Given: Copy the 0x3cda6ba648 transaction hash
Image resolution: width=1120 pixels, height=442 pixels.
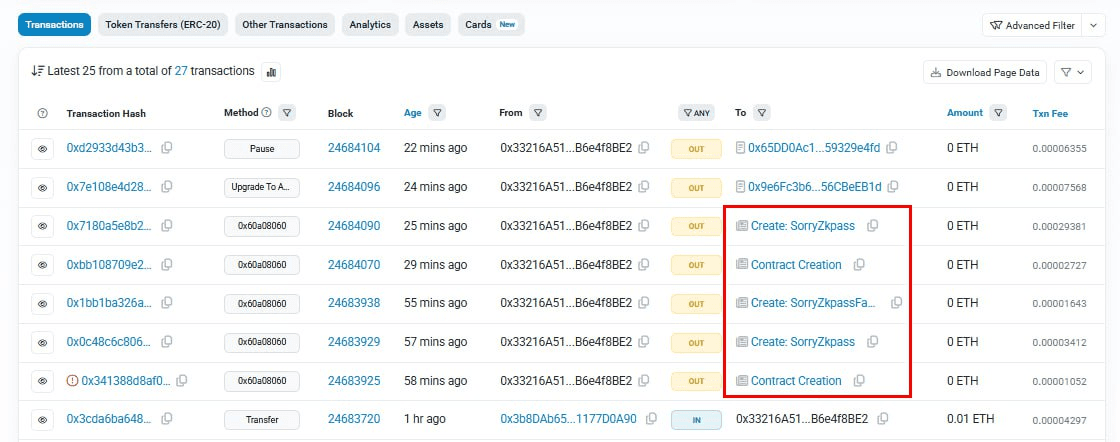Looking at the screenshot, I should [167, 419].
